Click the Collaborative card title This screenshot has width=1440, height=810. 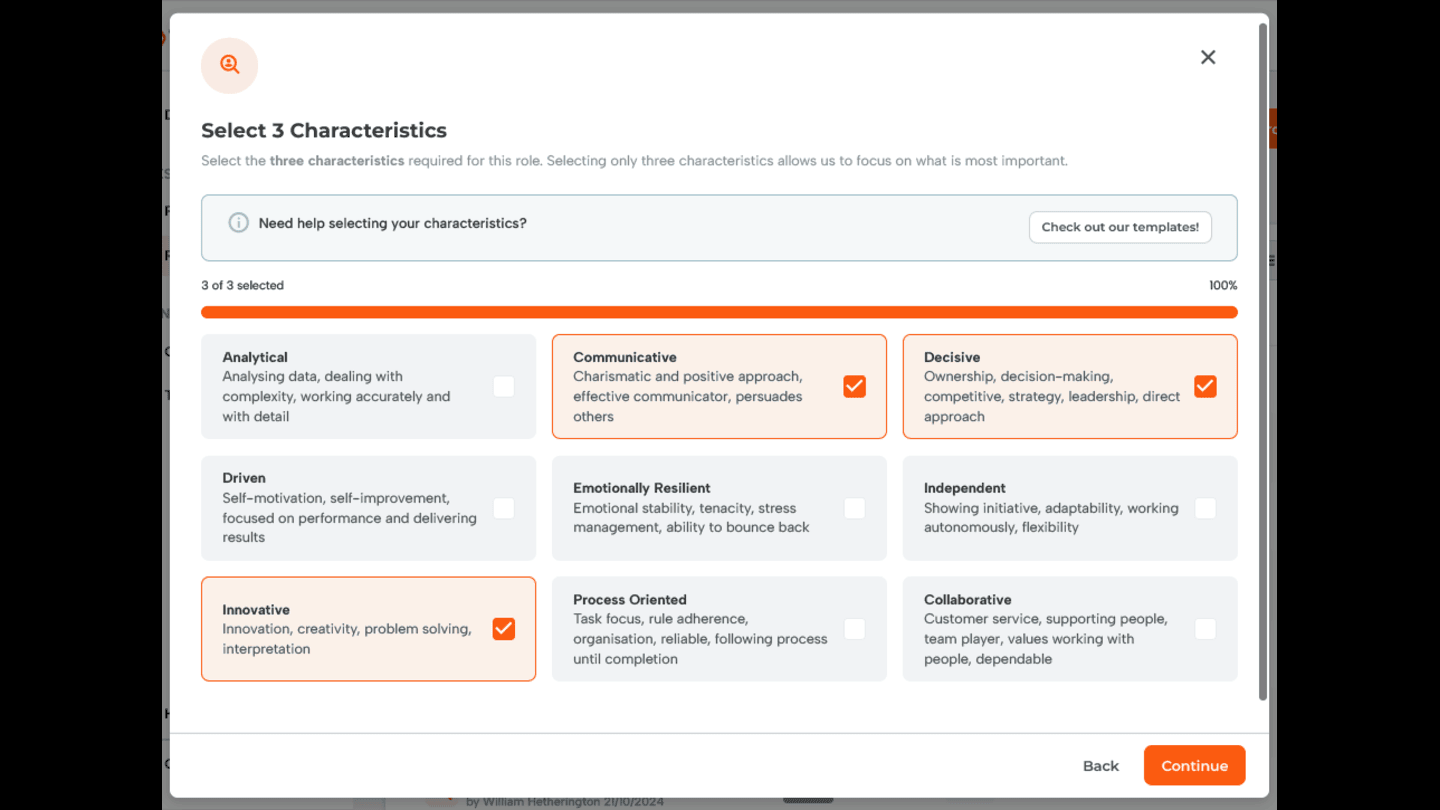(968, 600)
